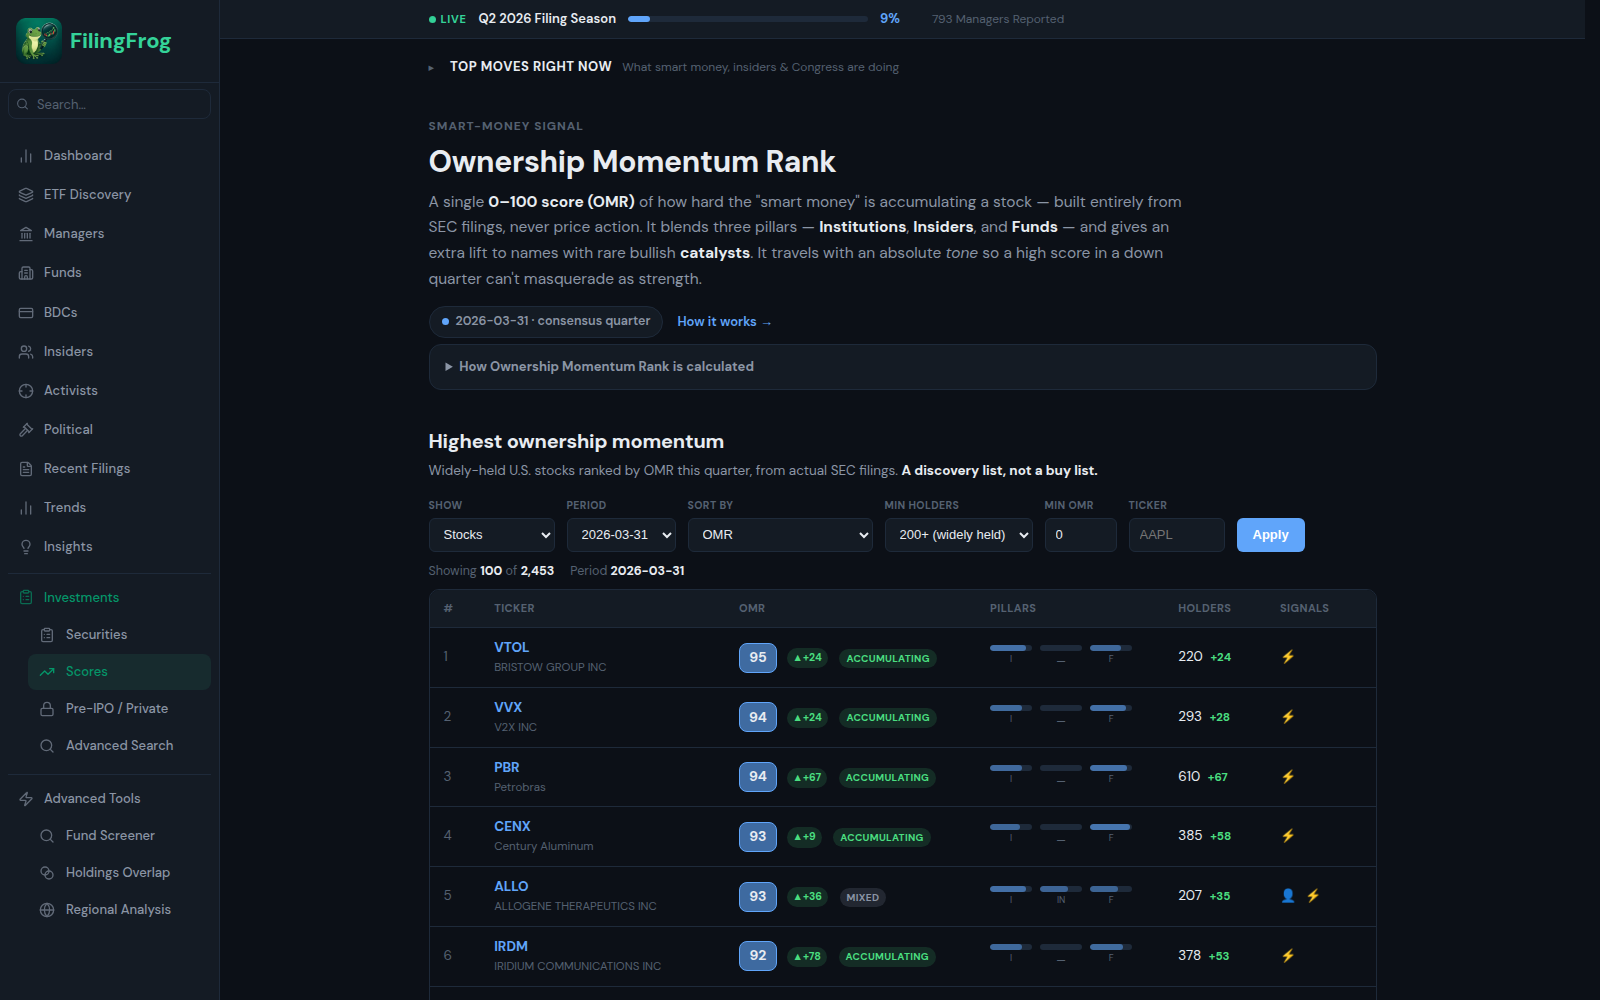
Task: Click the Min OMR input field
Action: 1080,535
